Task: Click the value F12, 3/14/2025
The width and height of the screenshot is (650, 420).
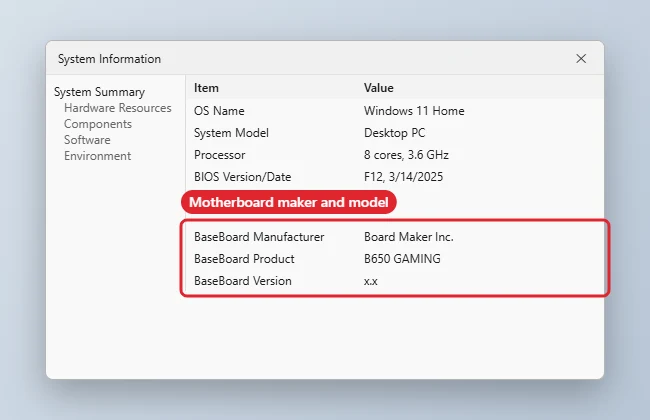Action: point(403,177)
